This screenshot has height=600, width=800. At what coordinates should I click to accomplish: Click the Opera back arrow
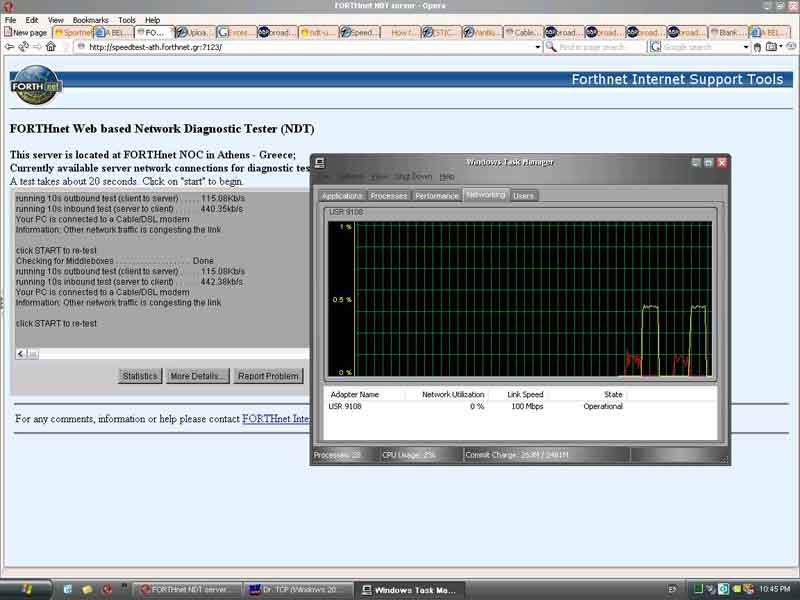pyautogui.click(x=9, y=47)
